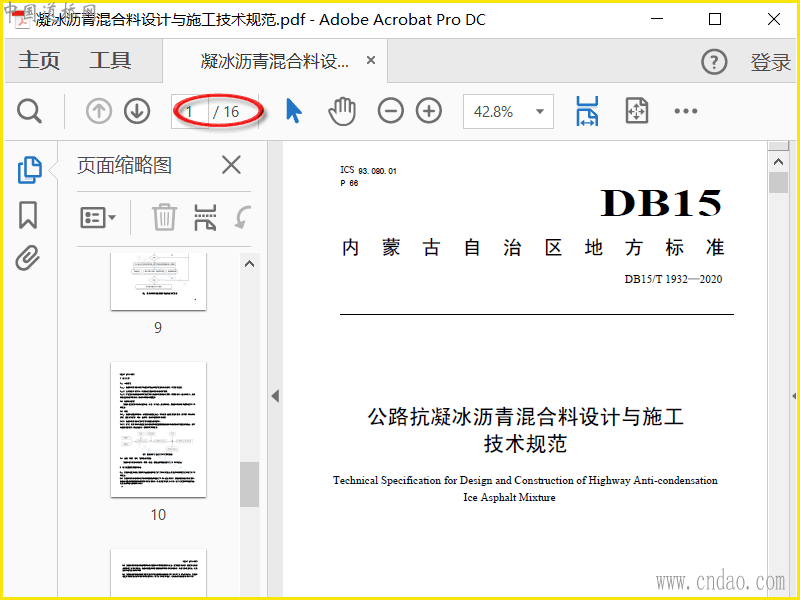Viewport: 800px width, 600px height.
Task: Maximize the Acrobat window
Action: tap(715, 19)
